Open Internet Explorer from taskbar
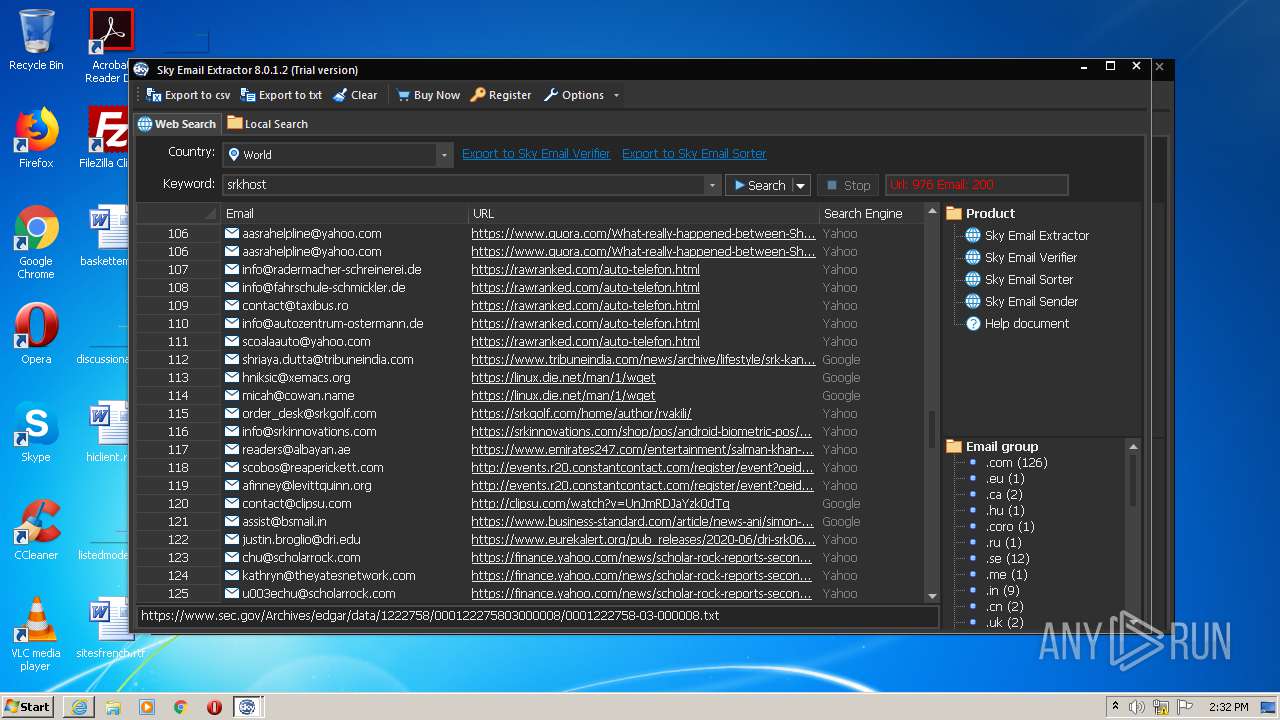The height and width of the screenshot is (720, 1280). point(79,707)
